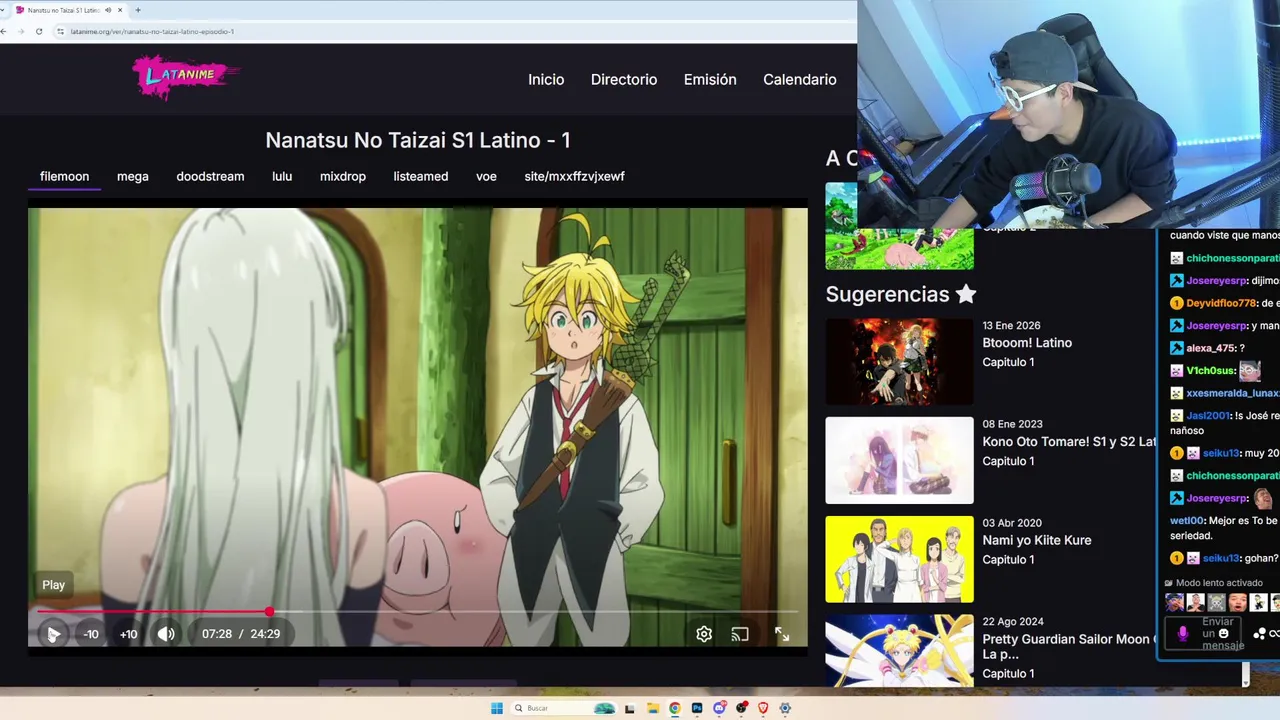Open the Btooom! Latino suggestion title
The width and height of the screenshot is (1280, 720).
click(1027, 342)
